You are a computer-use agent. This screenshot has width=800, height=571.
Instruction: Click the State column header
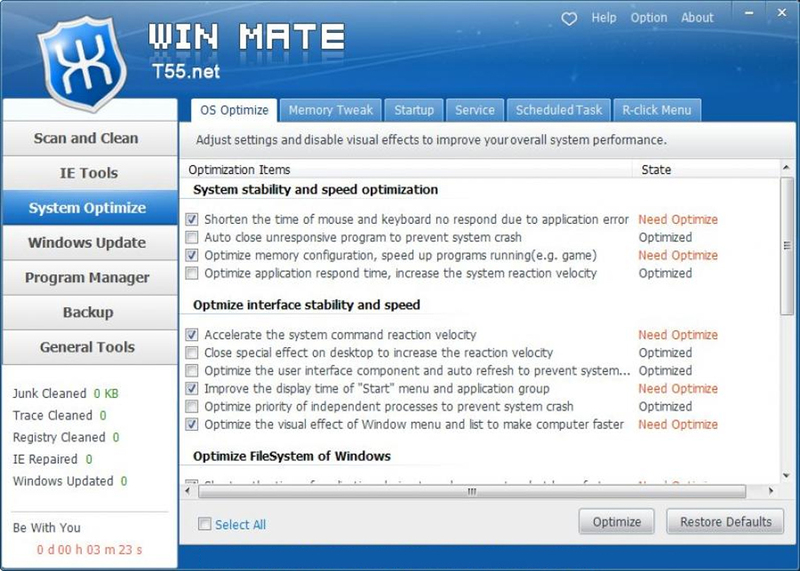click(656, 170)
